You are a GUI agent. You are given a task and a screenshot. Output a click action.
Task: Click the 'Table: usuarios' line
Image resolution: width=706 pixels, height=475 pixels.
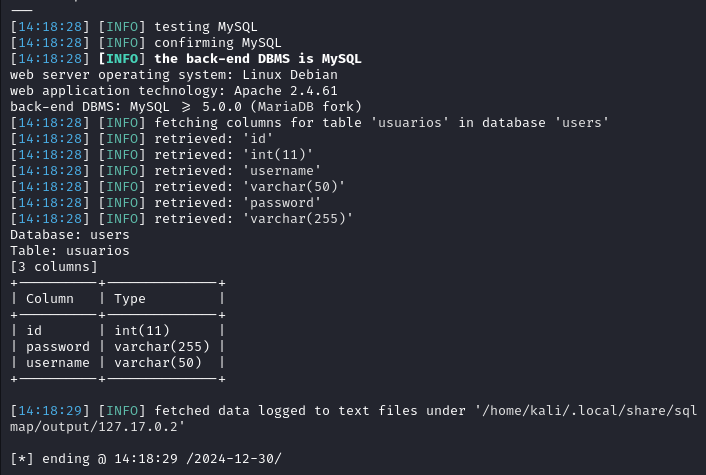(x=70, y=251)
